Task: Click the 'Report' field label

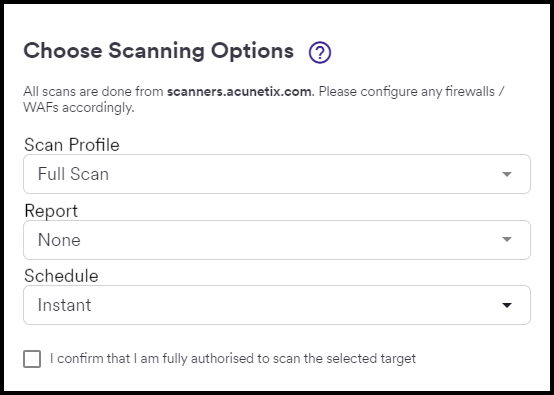Action: [51, 211]
